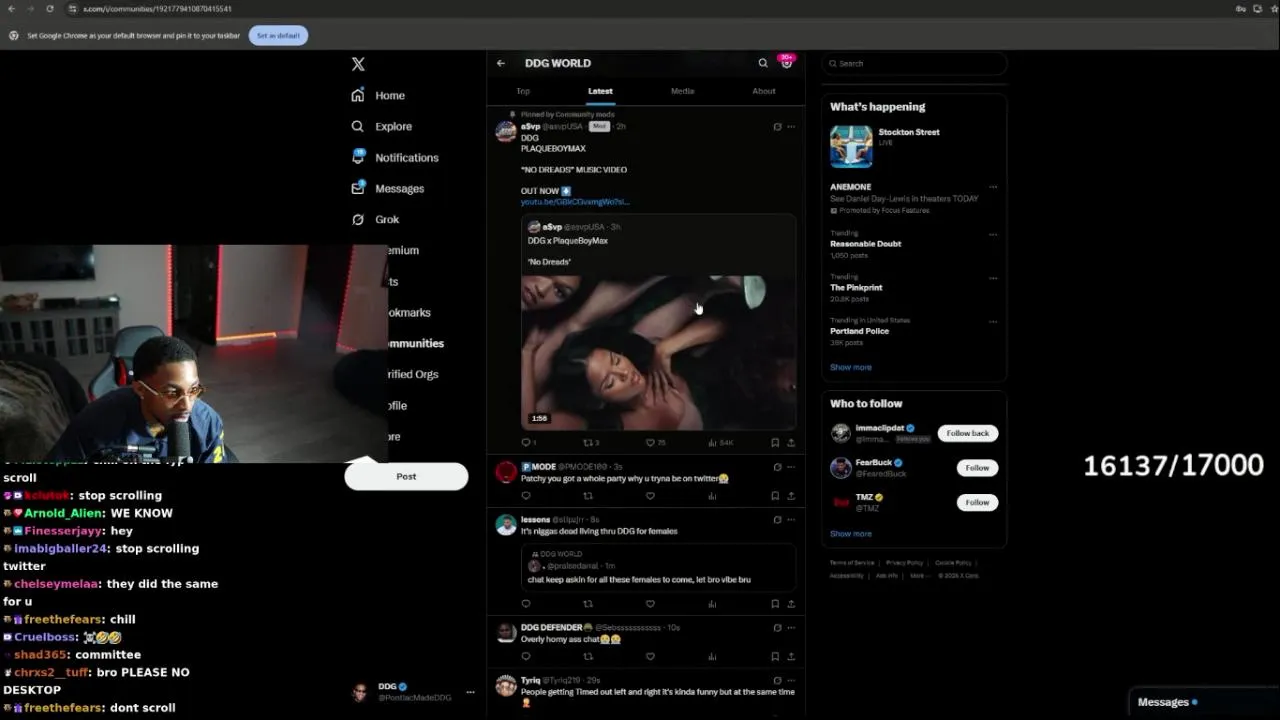Open the About tab
The height and width of the screenshot is (720, 1280).
(x=764, y=91)
